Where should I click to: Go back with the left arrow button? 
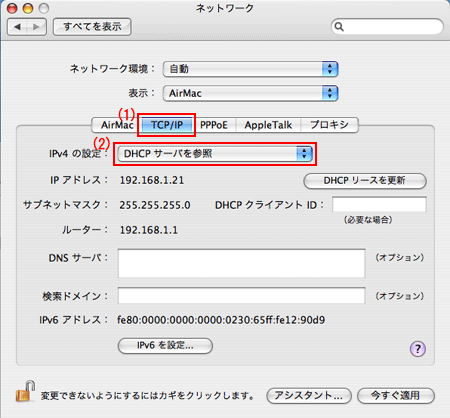(x=17, y=27)
